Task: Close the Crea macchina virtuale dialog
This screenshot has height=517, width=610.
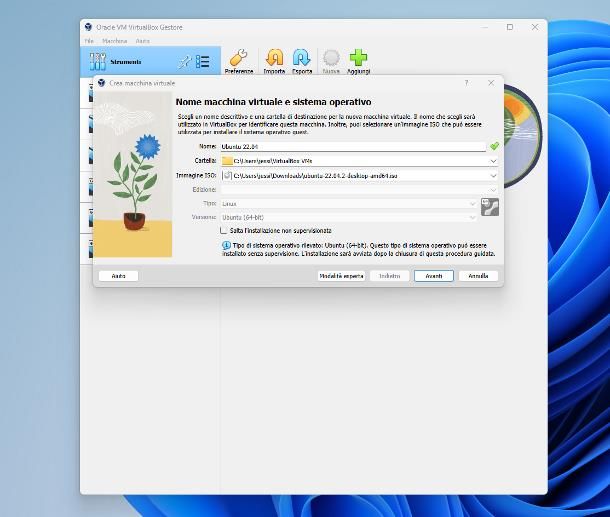Action: [491, 83]
